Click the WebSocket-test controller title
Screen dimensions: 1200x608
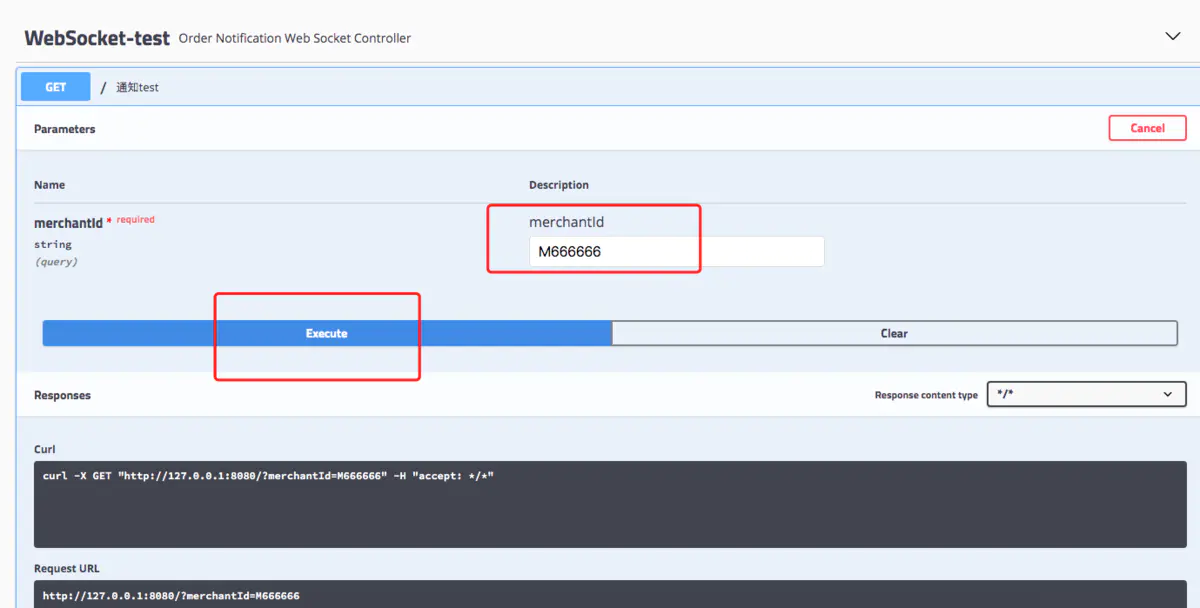point(97,38)
